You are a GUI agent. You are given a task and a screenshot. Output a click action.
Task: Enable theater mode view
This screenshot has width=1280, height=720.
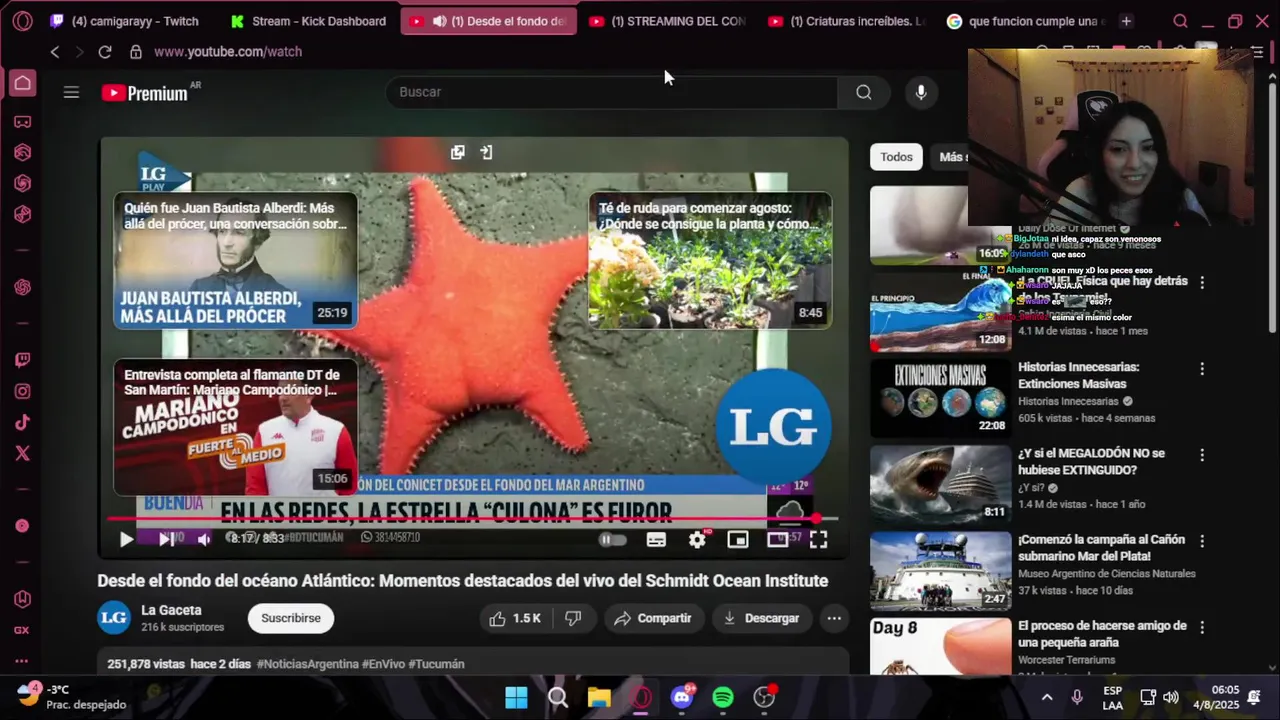pos(778,540)
